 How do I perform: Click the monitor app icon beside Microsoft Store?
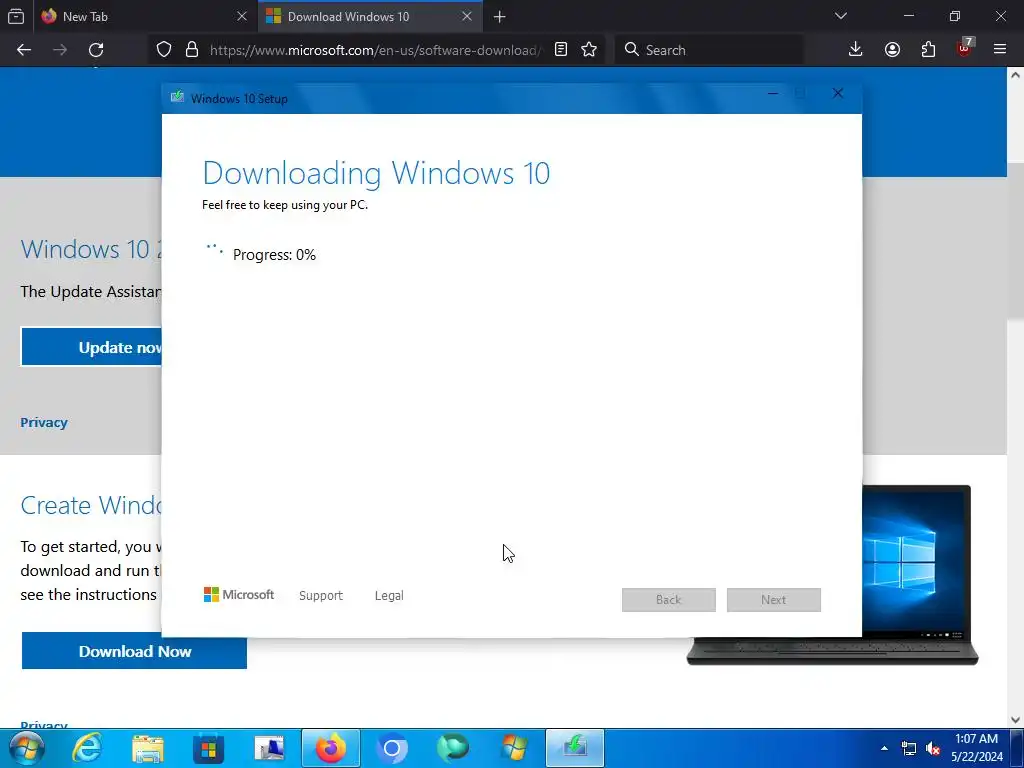pos(269,748)
